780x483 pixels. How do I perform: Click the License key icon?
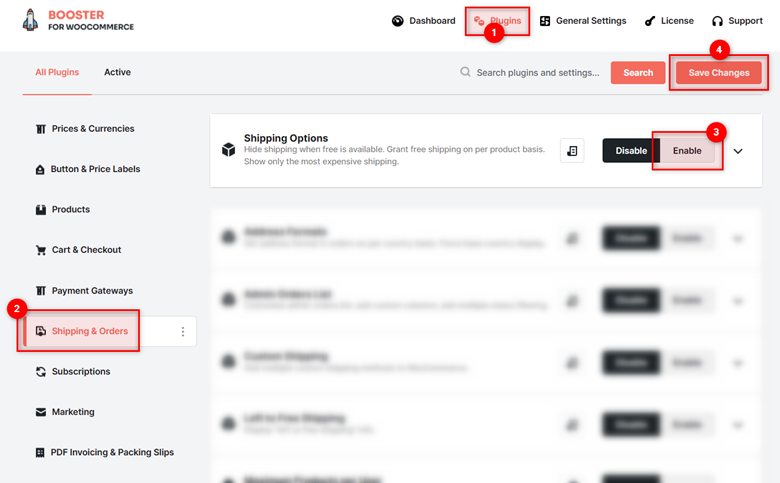coord(650,21)
